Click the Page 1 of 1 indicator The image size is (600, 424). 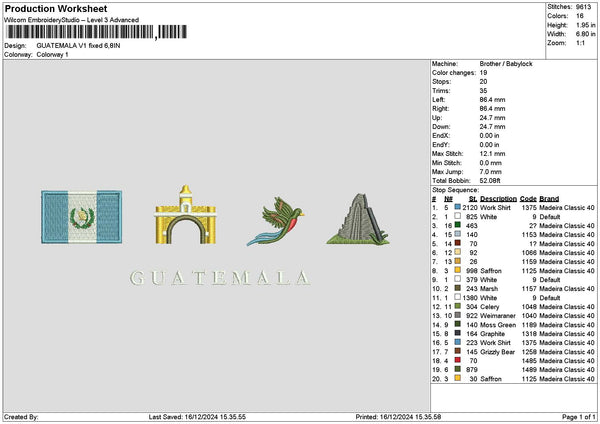point(579,417)
